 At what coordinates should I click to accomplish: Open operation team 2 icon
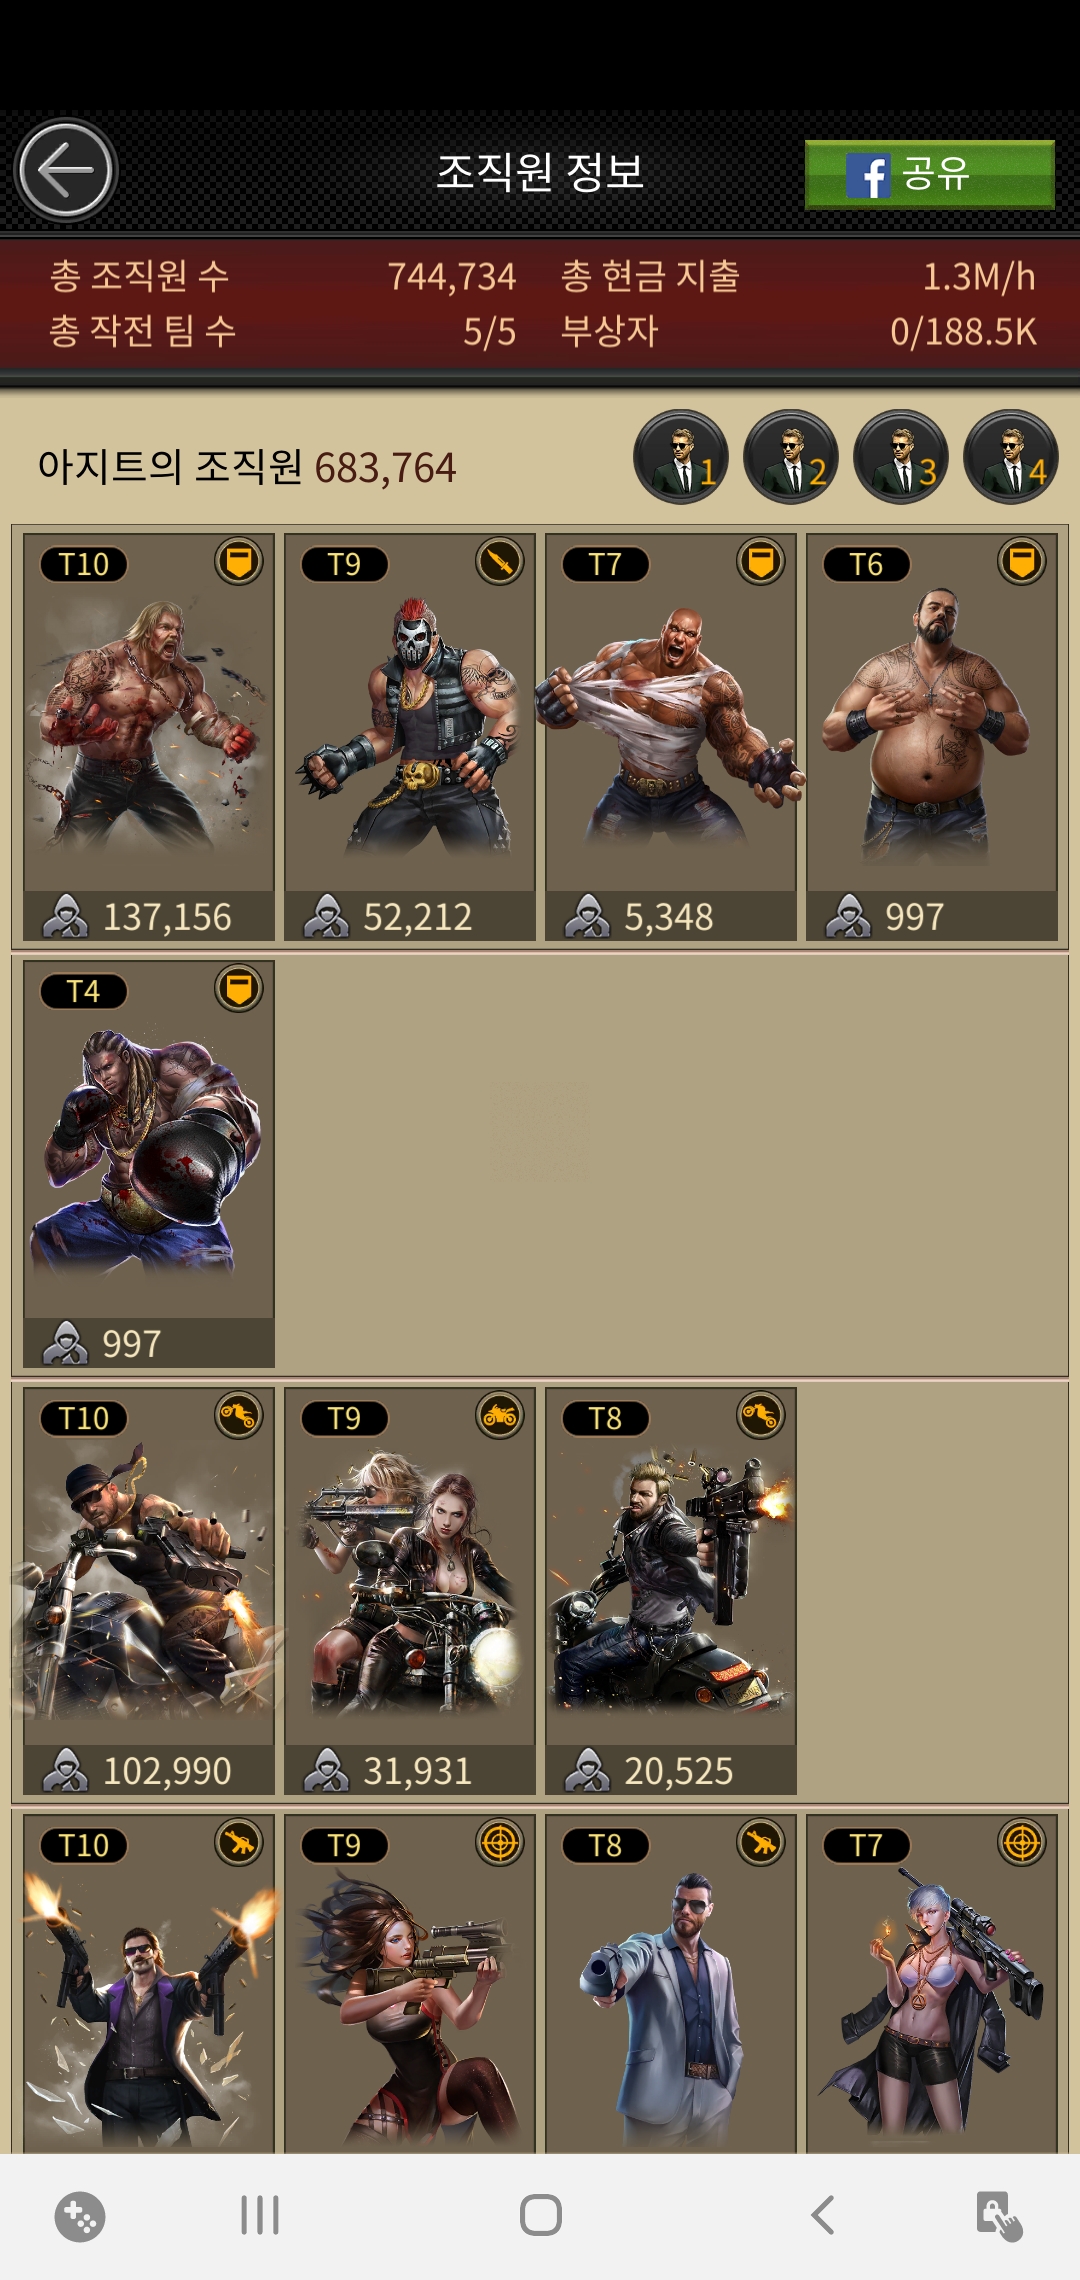(791, 457)
